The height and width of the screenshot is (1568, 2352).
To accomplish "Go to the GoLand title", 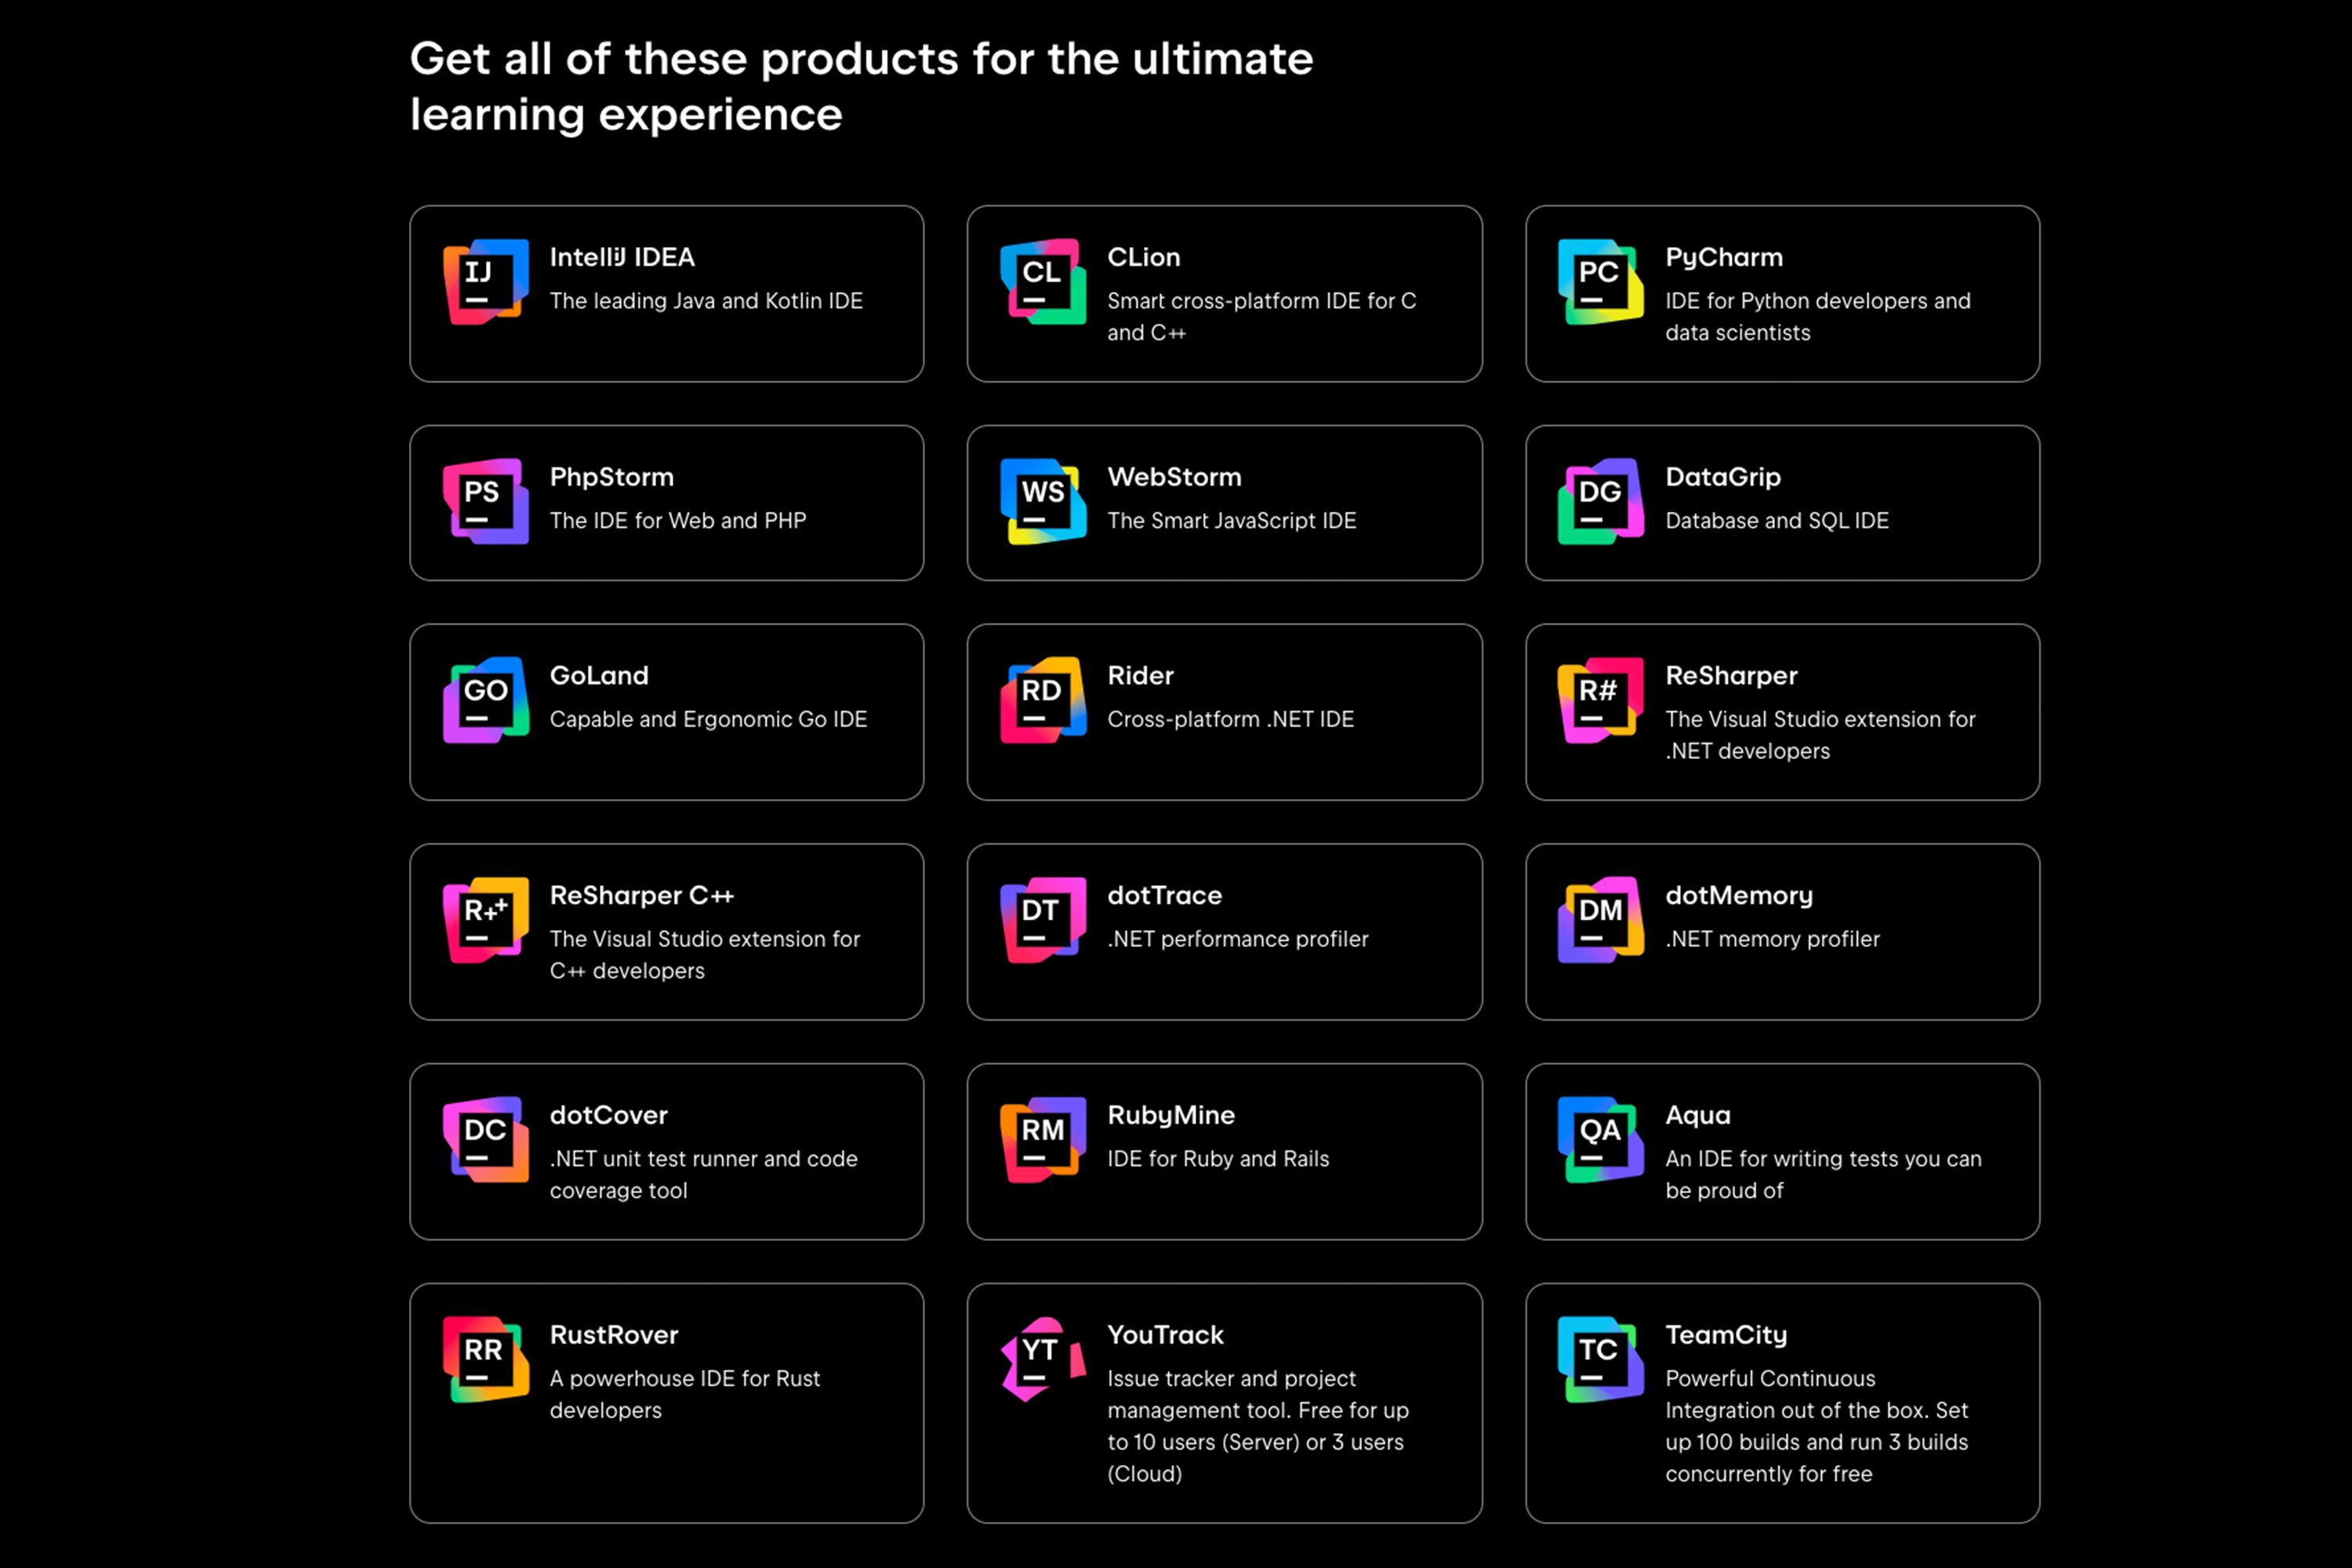I will pyautogui.click(x=599, y=675).
